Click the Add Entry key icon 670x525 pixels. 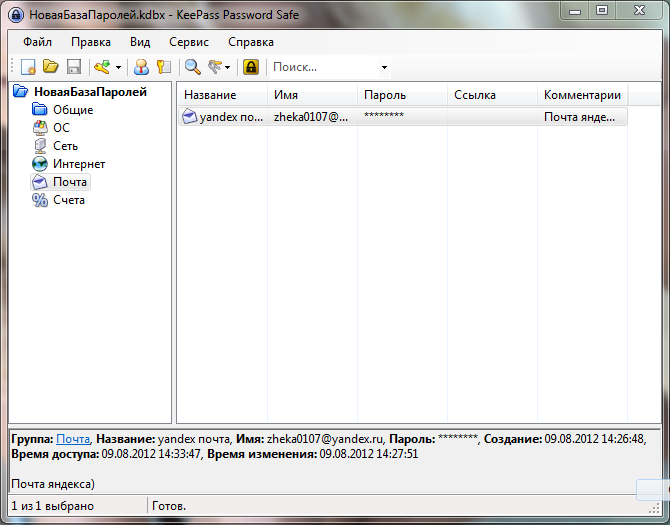point(103,67)
